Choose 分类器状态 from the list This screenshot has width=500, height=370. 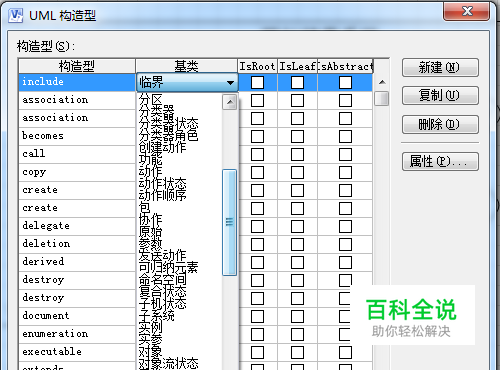click(168, 124)
